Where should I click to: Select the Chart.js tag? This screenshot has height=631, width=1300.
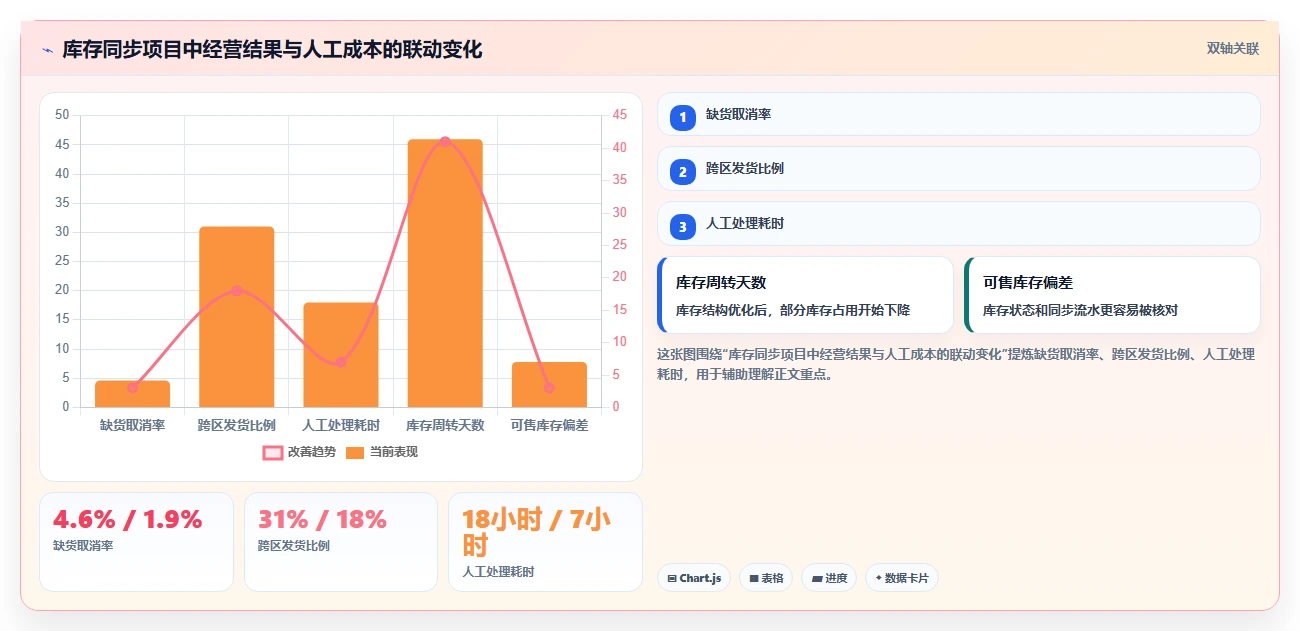[694, 578]
